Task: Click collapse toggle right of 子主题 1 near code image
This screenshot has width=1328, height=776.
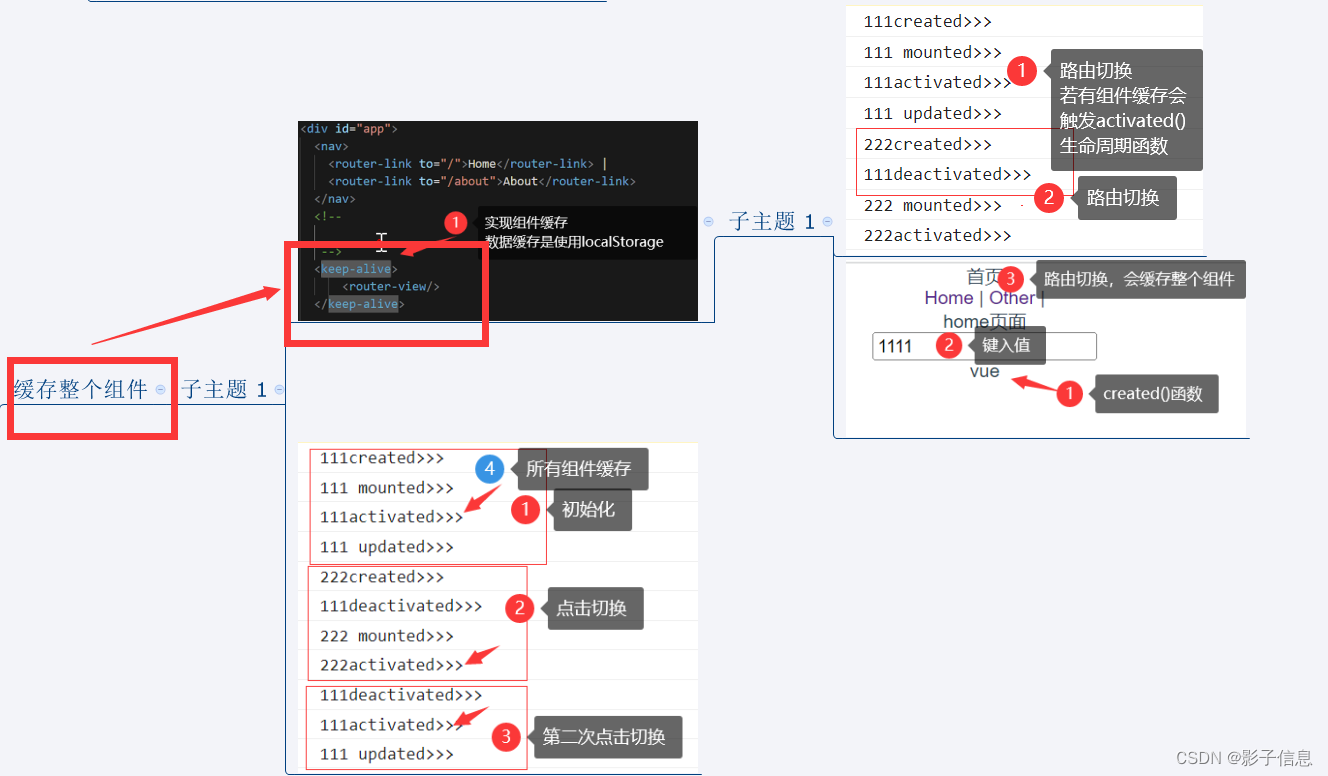Action: 827,222
